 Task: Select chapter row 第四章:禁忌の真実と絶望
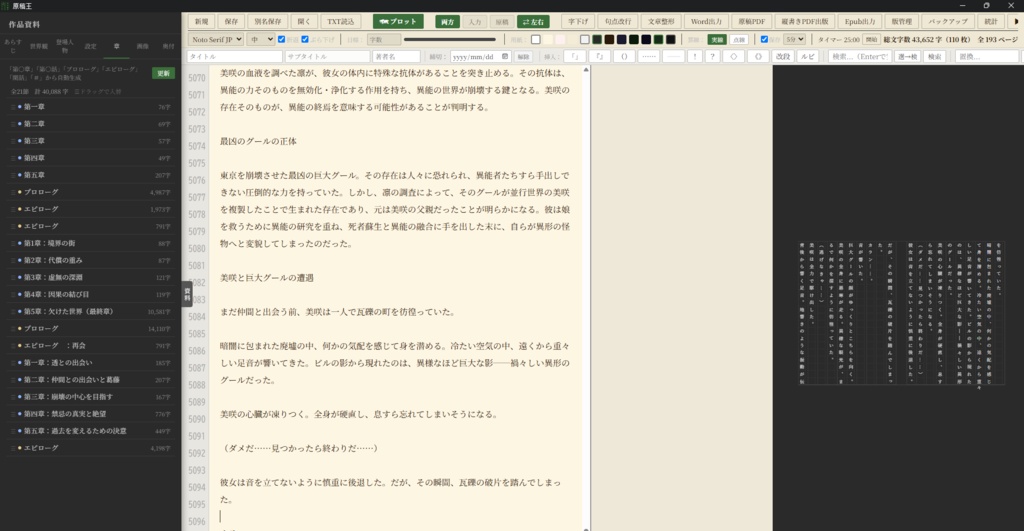click(91, 413)
